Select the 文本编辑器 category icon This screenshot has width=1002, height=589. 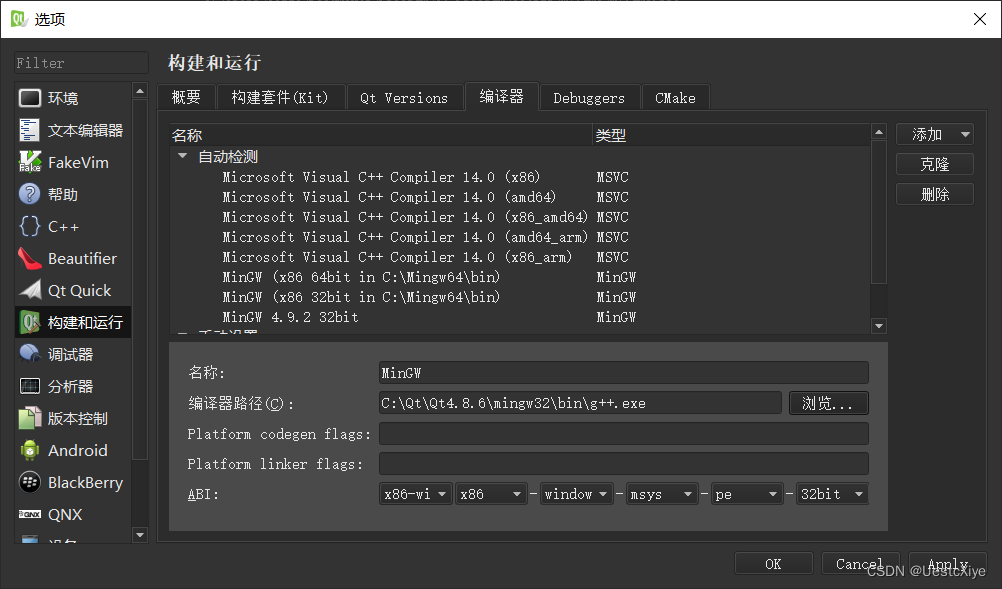click(x=29, y=130)
